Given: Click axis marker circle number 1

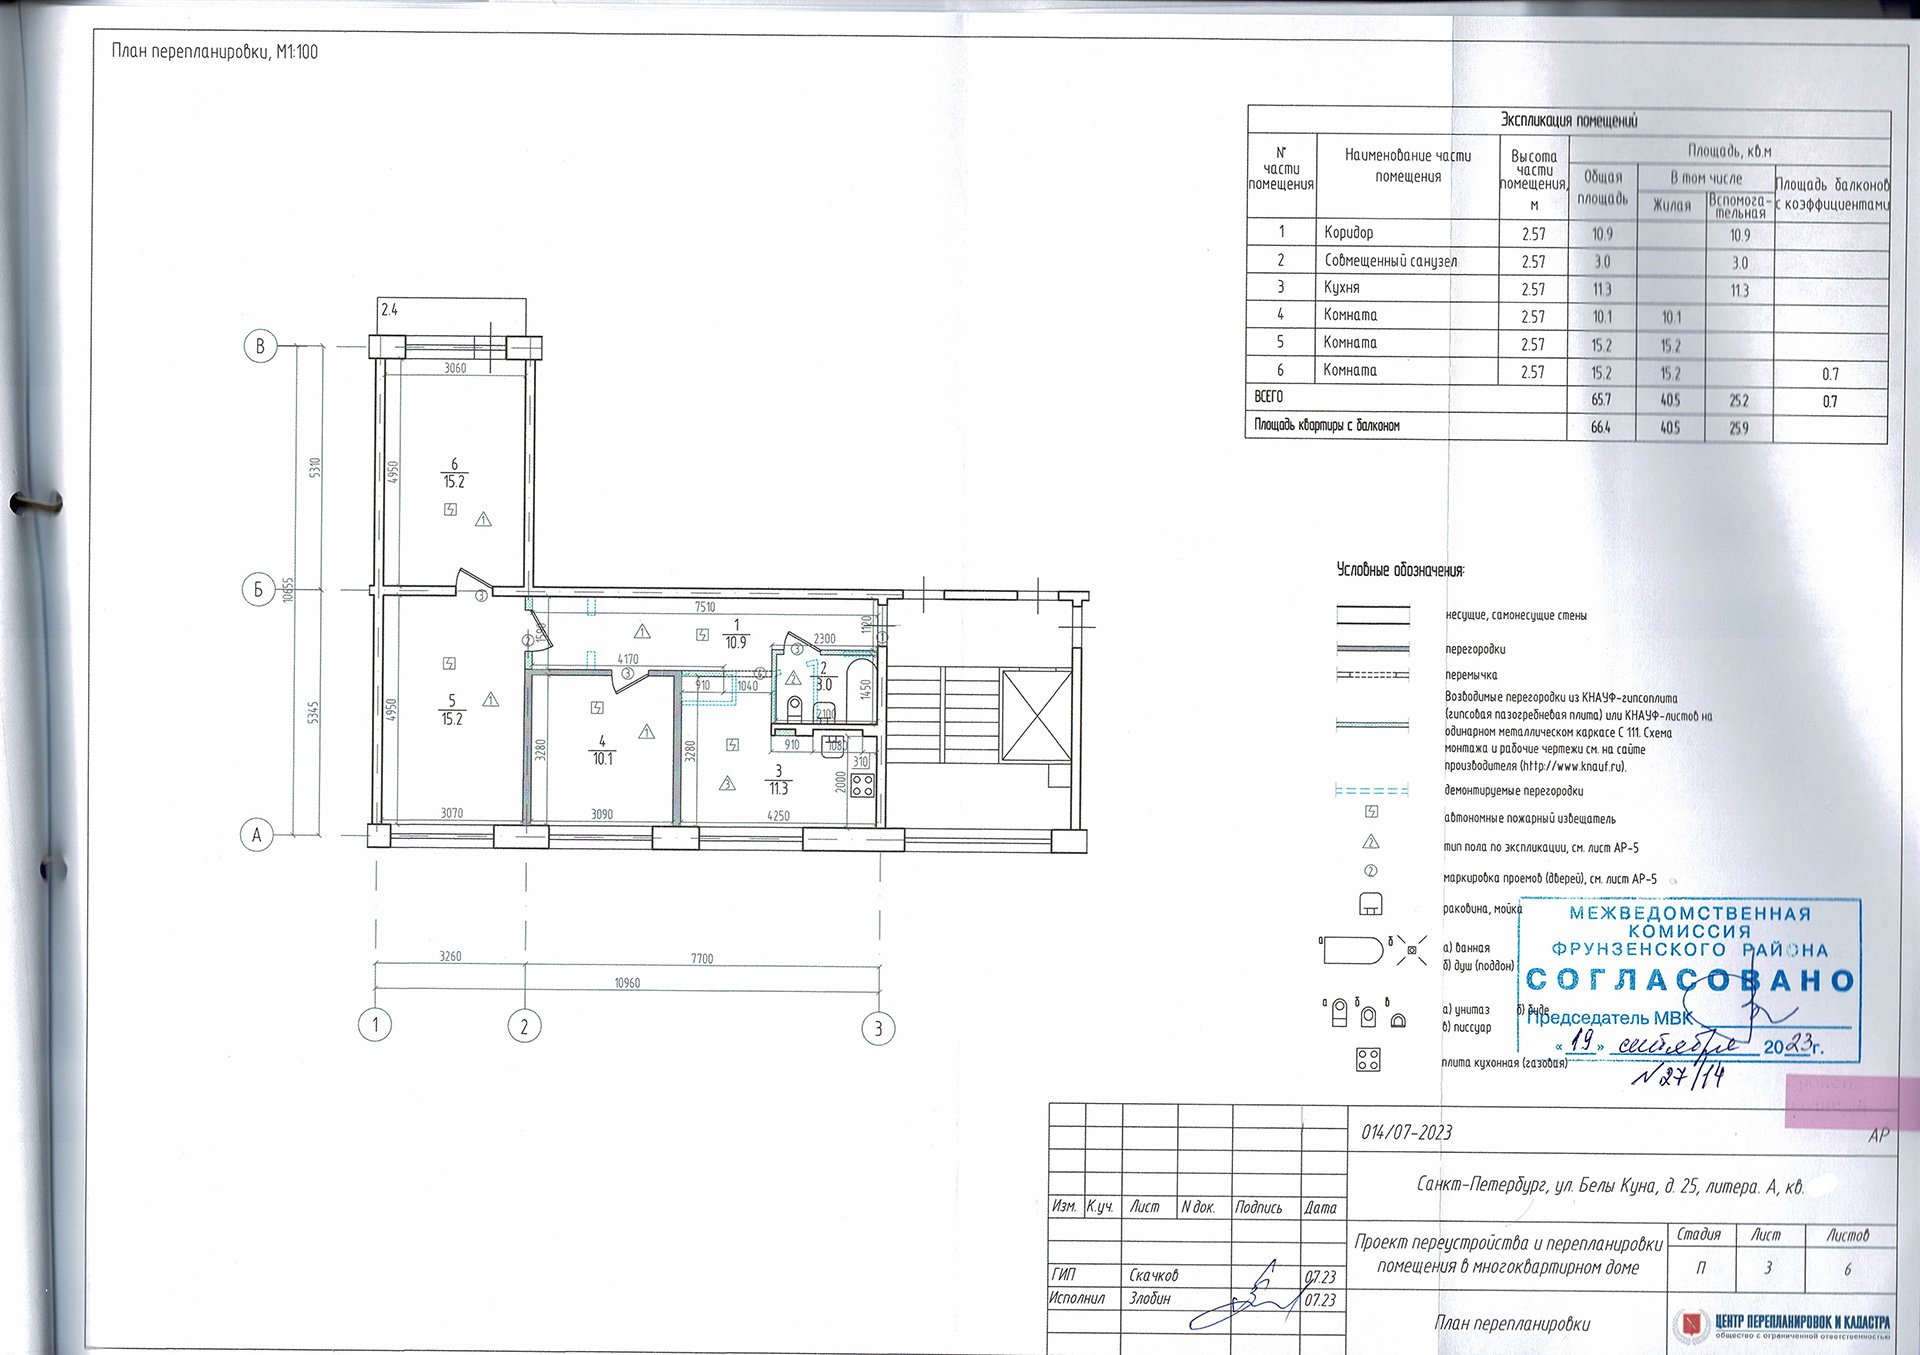Looking at the screenshot, I should coord(375,1025).
